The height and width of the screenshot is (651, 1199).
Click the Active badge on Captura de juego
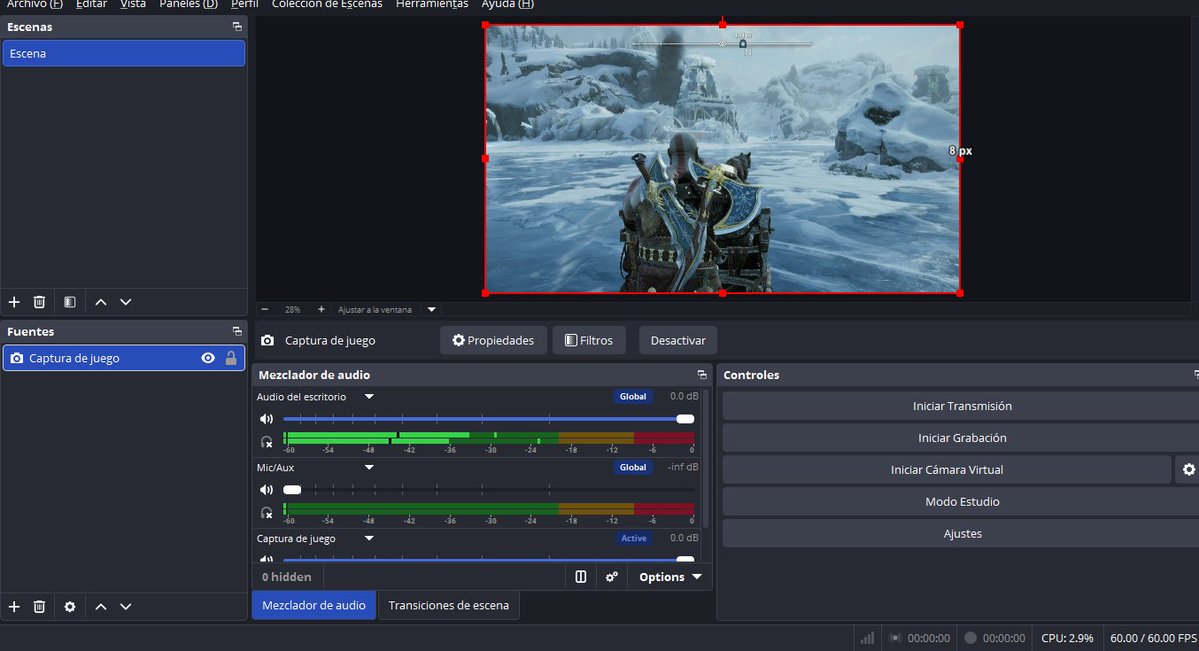[633, 539]
